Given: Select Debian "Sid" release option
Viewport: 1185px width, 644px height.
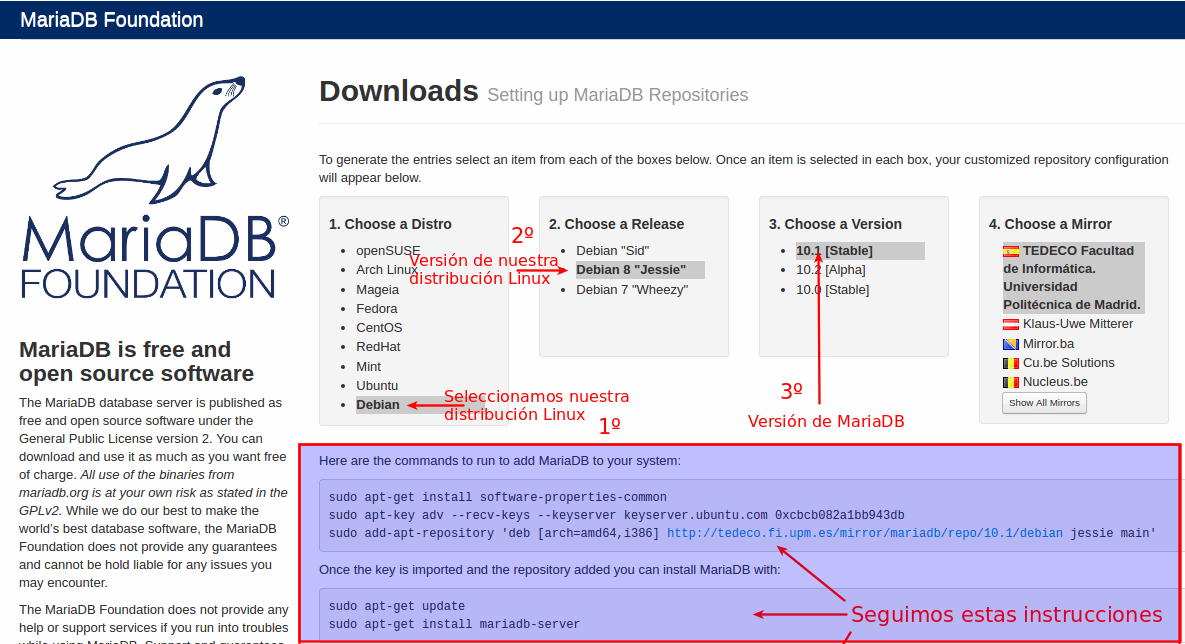Looking at the screenshot, I should click(613, 251).
